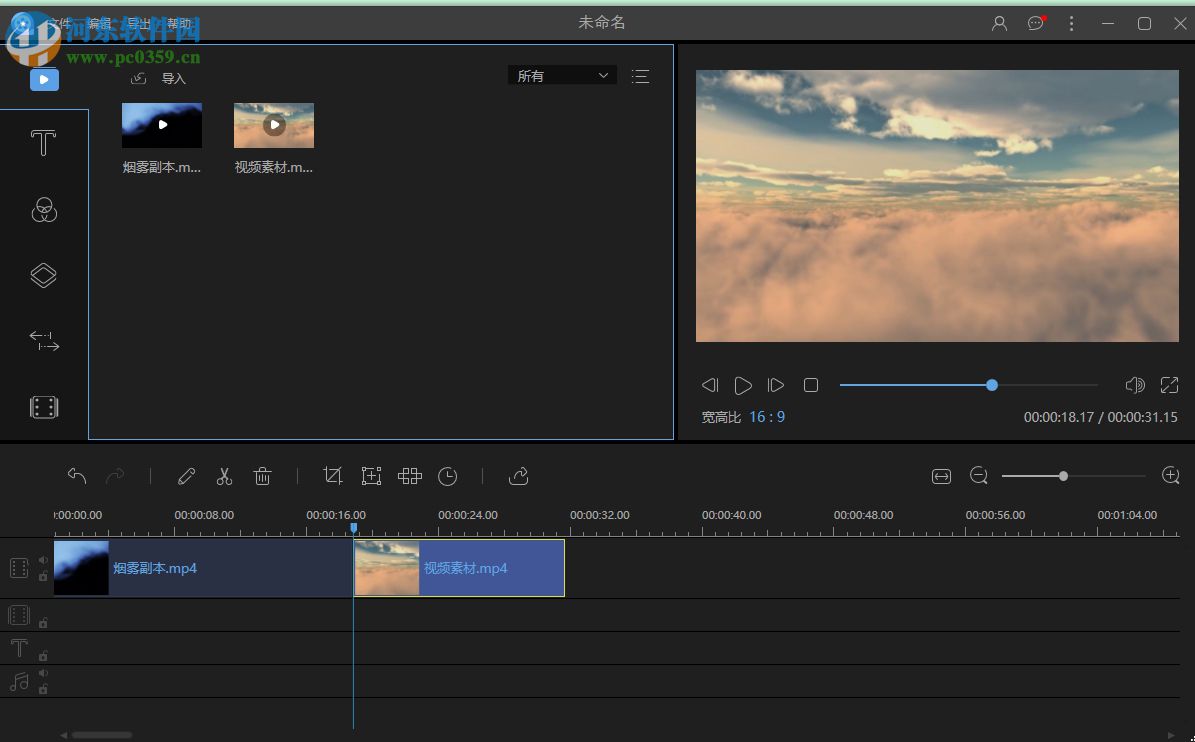Change the 16 : 9 aspect ratio
The image size is (1195, 742).
click(x=766, y=417)
